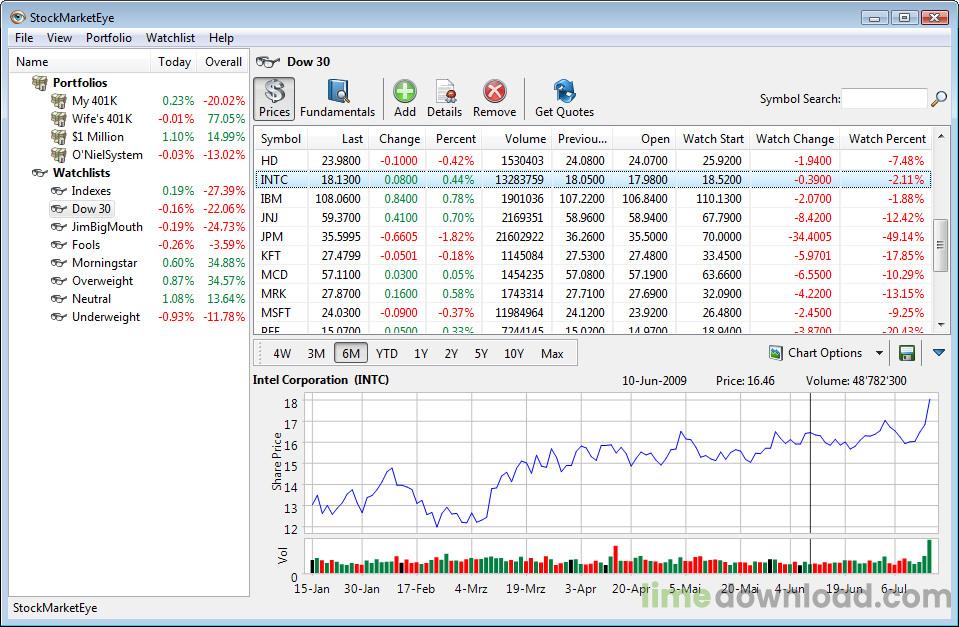Viewport: 959px width, 627px height.
Task: Switch to Max chart range
Action: coord(553,352)
